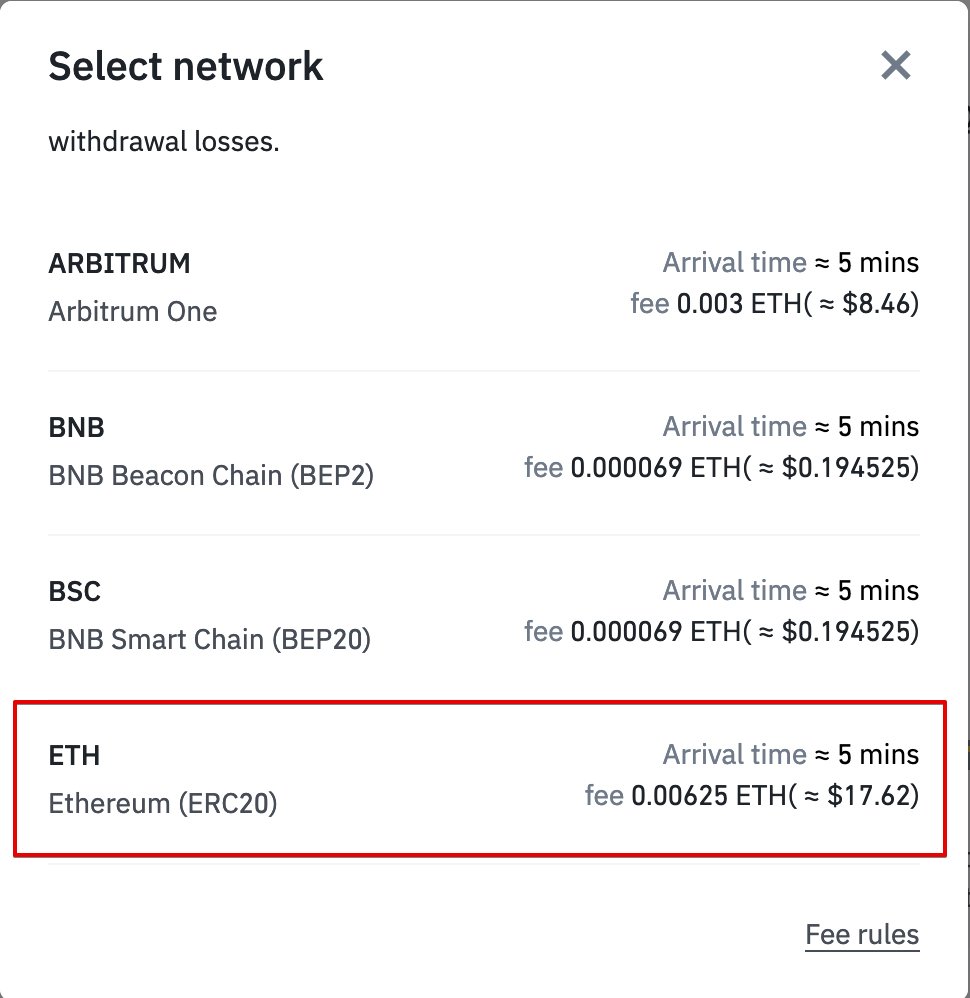
Task: Choose Arbitrum One subtitle row
Action: (x=132, y=312)
